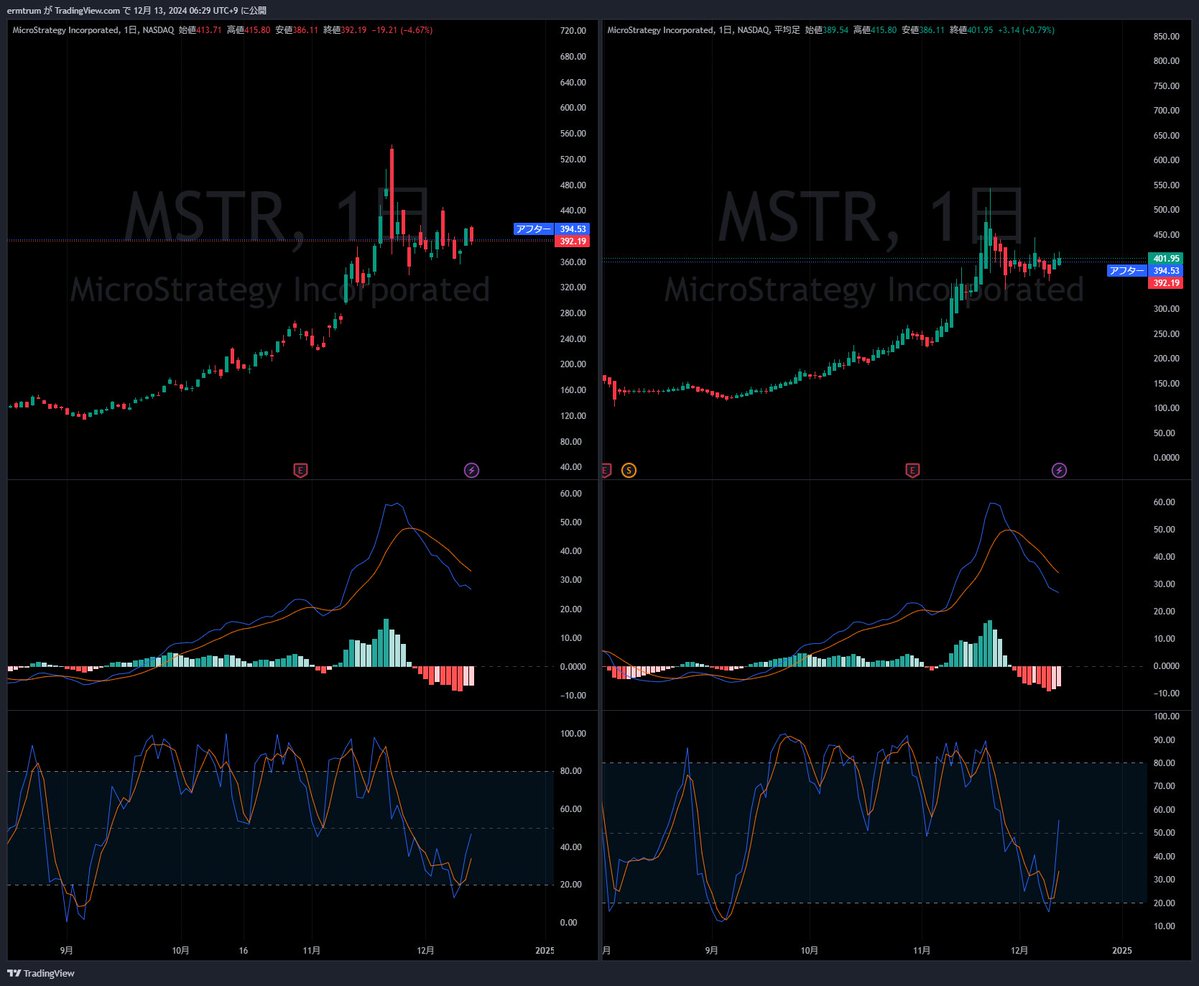Screen dimensions: 1199x986
Task: Click the earnings E marker on the candlestick chart
Action: [301, 470]
